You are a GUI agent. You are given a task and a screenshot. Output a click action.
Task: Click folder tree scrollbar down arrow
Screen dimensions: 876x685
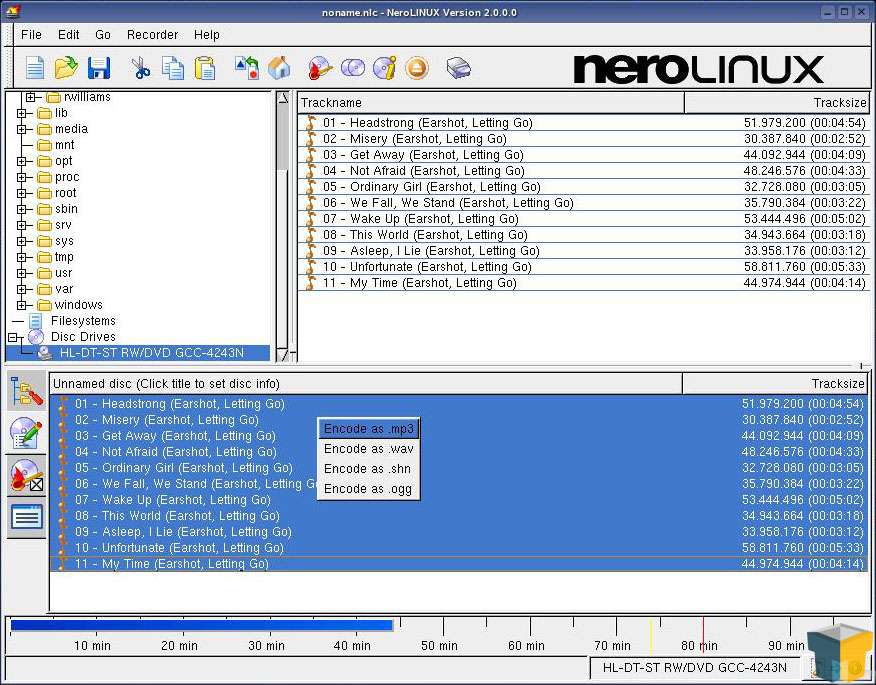point(283,354)
